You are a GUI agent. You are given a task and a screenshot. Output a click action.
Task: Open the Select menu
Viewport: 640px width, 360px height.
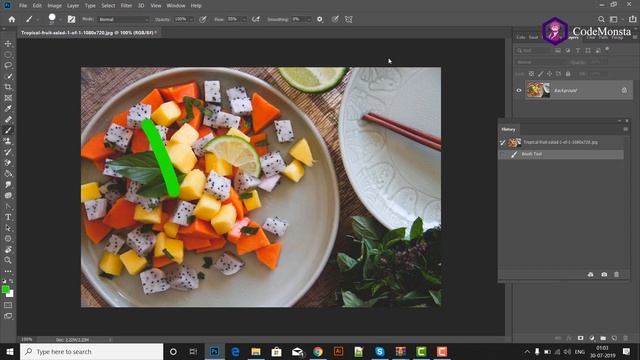tap(108, 6)
